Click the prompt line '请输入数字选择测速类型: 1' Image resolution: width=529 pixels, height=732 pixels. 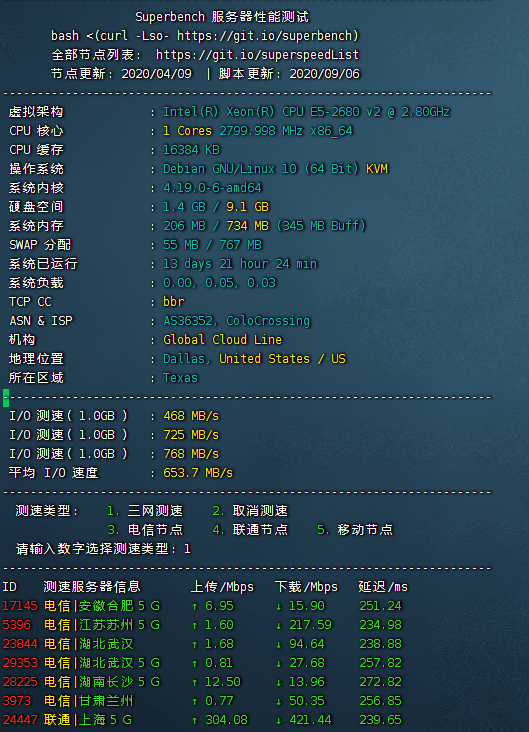pyautogui.click(x=103, y=549)
